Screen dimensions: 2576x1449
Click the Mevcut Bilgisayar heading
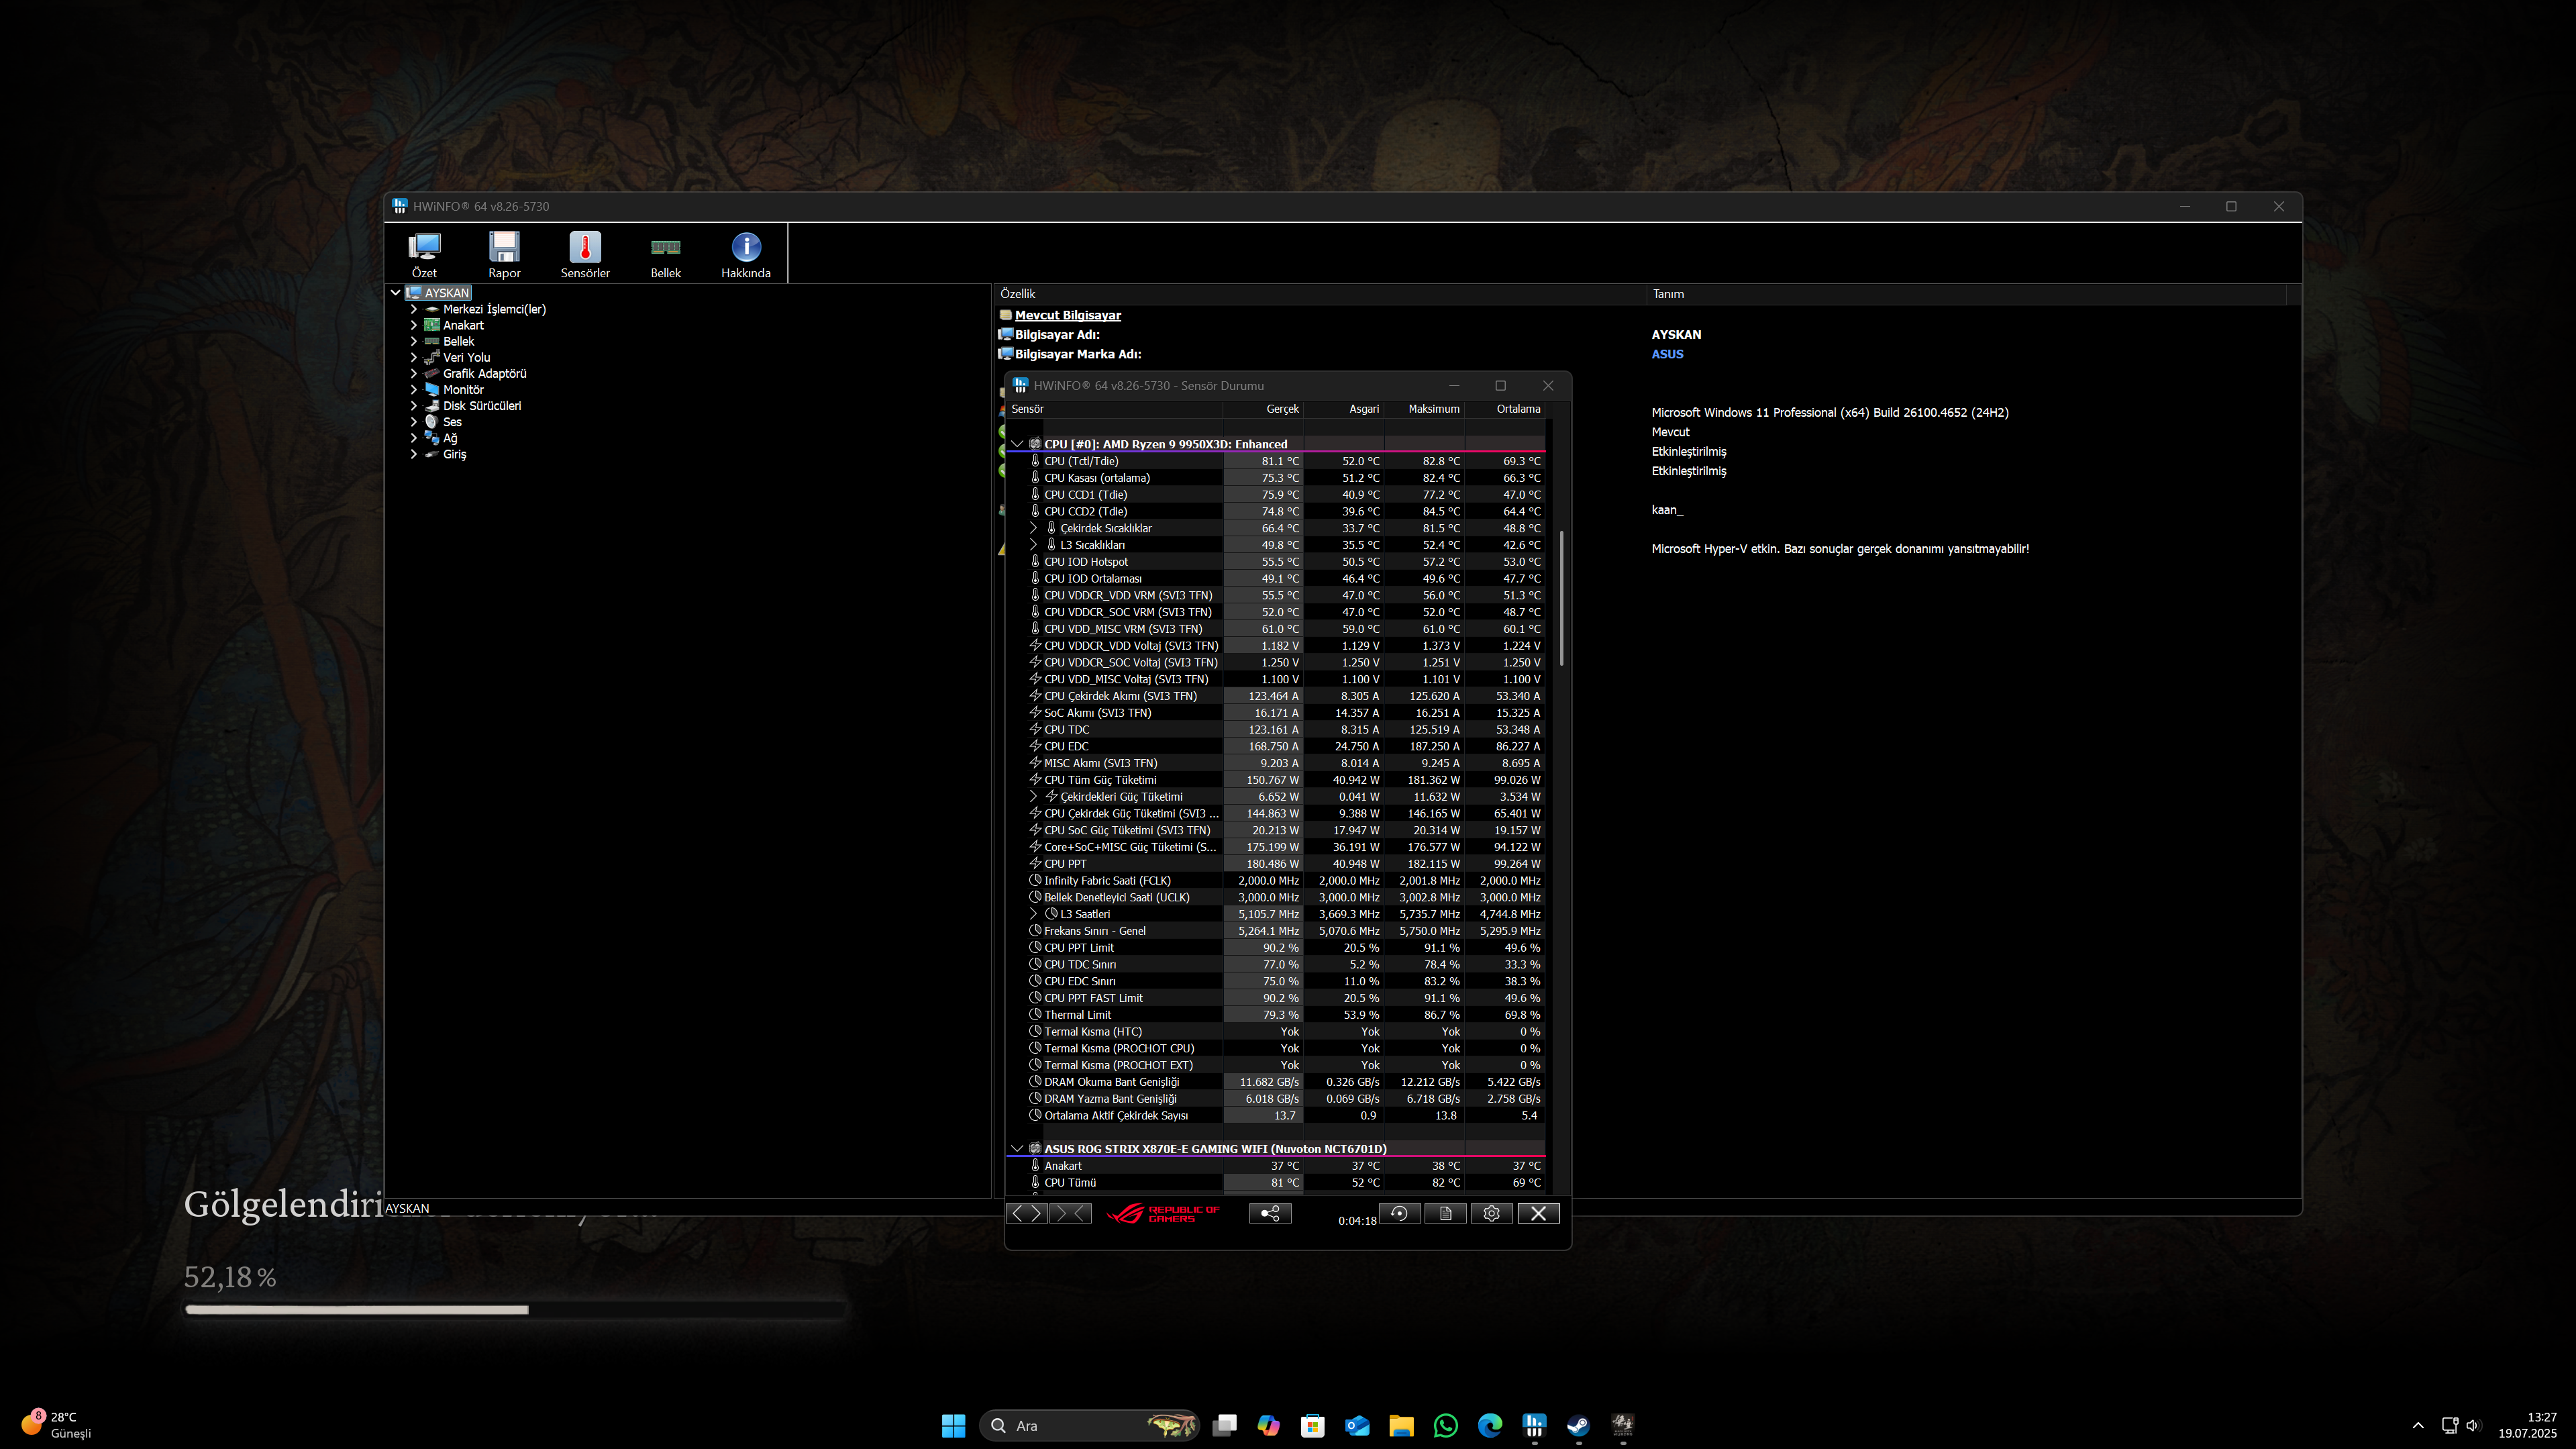tap(1067, 315)
